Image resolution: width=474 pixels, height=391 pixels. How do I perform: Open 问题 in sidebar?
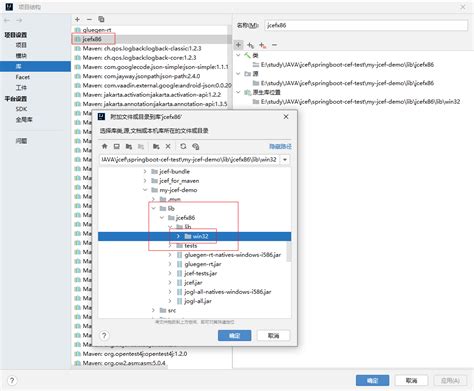click(x=21, y=141)
